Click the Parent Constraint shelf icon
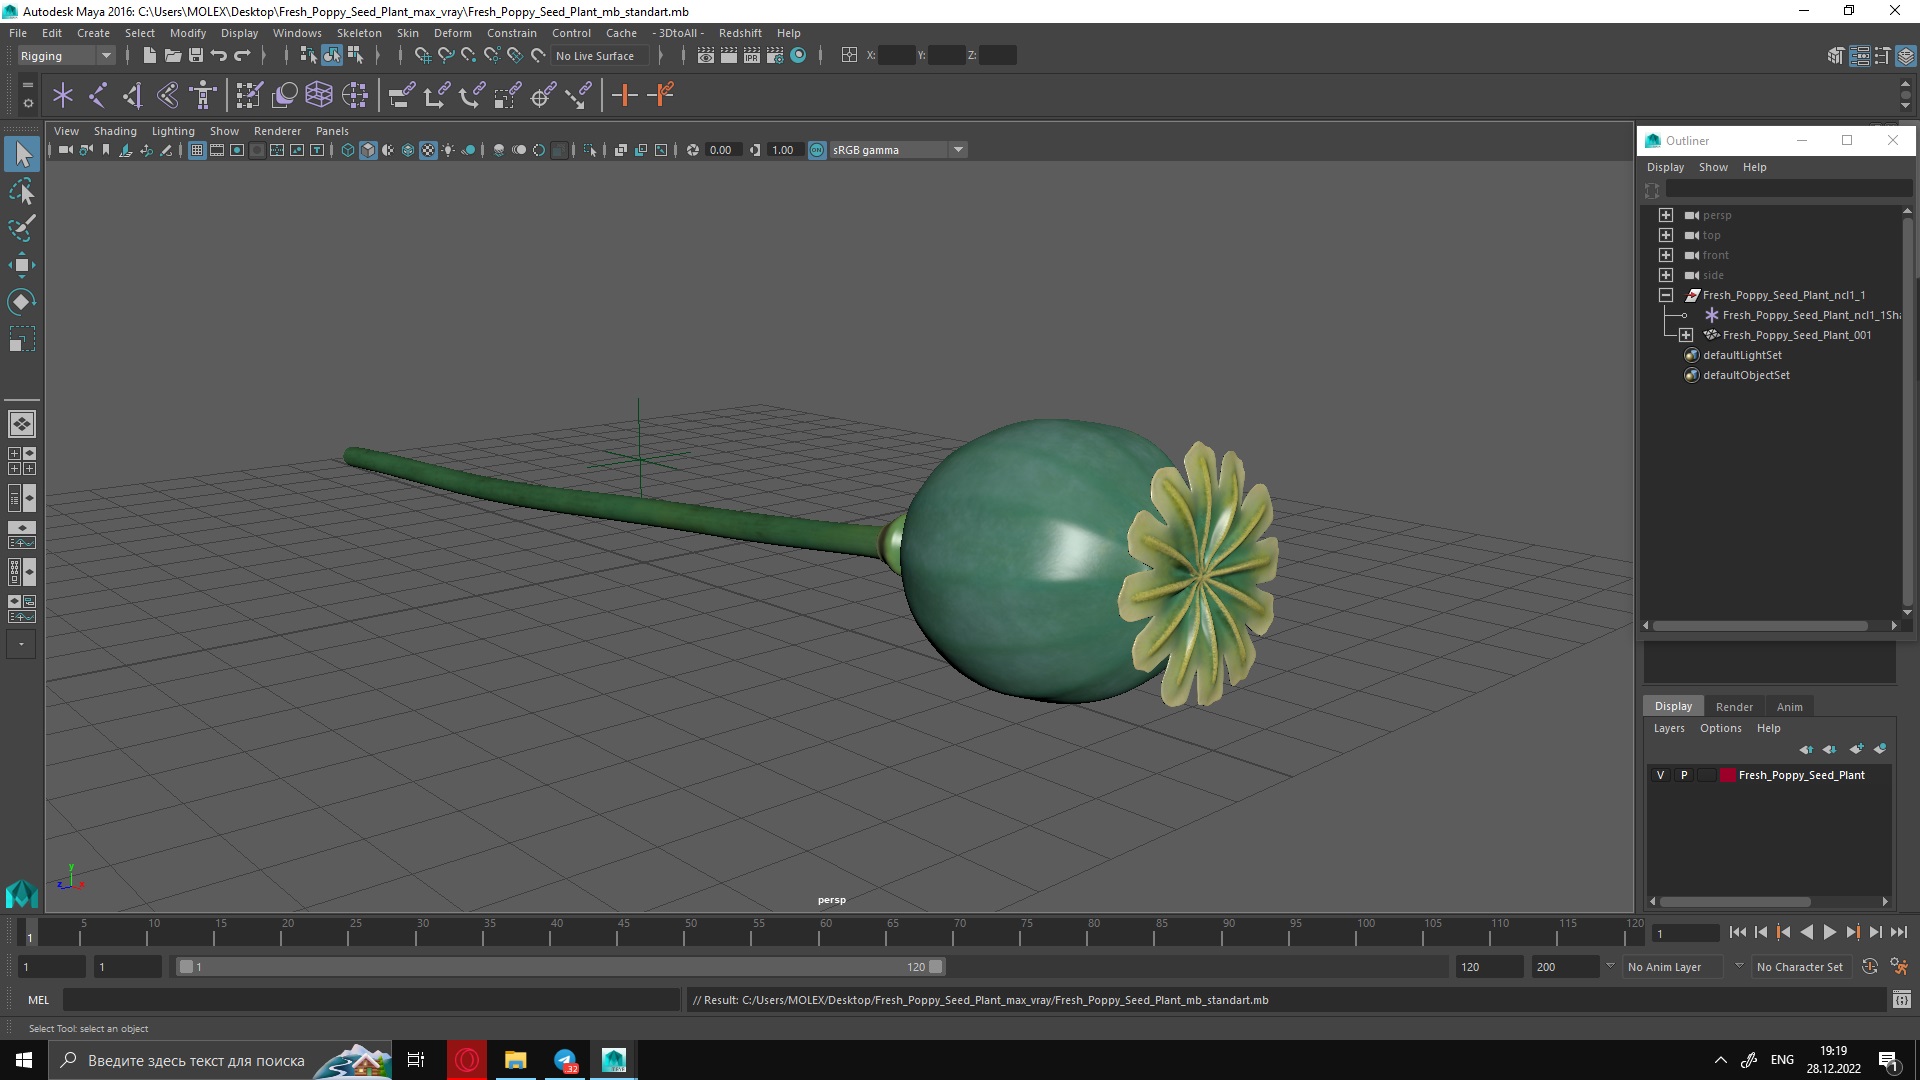1920x1080 pixels. (401, 96)
